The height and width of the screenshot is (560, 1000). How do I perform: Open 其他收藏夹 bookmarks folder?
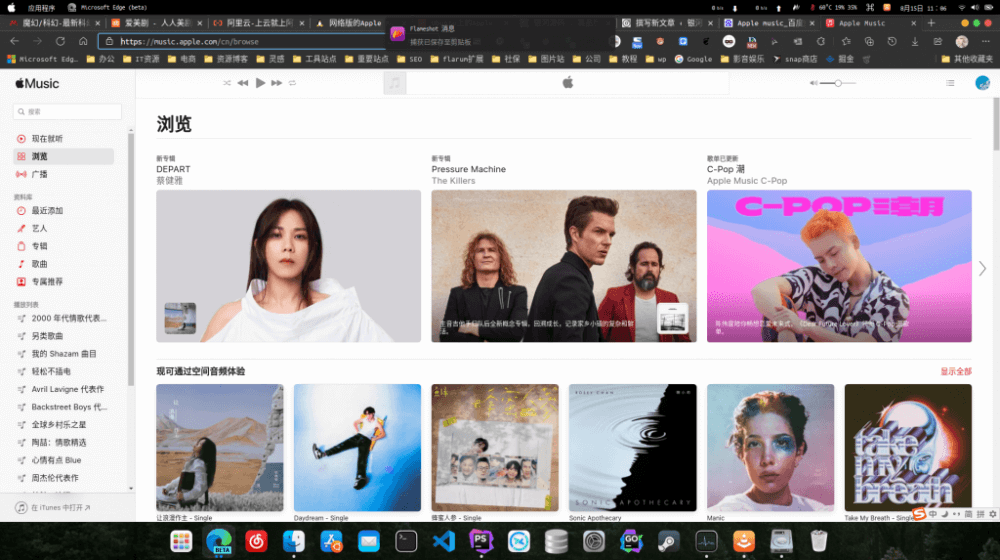pos(967,59)
